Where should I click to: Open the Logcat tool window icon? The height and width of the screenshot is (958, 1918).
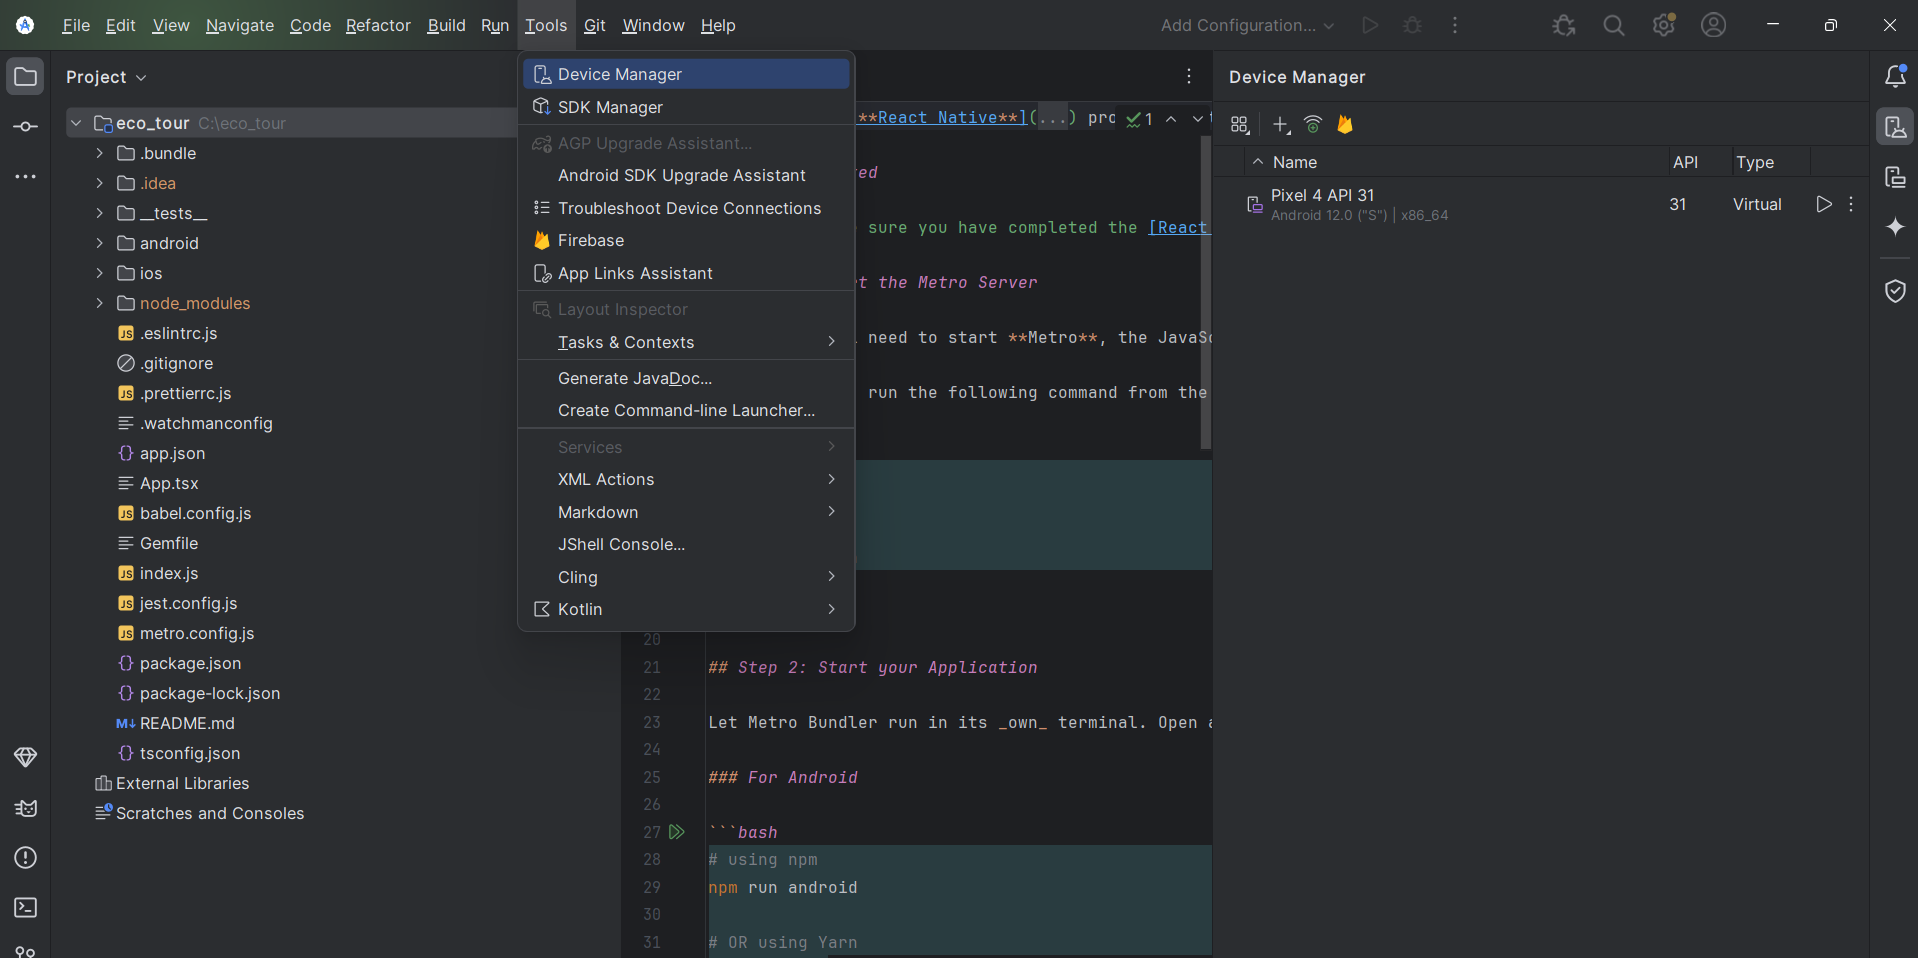[26, 808]
